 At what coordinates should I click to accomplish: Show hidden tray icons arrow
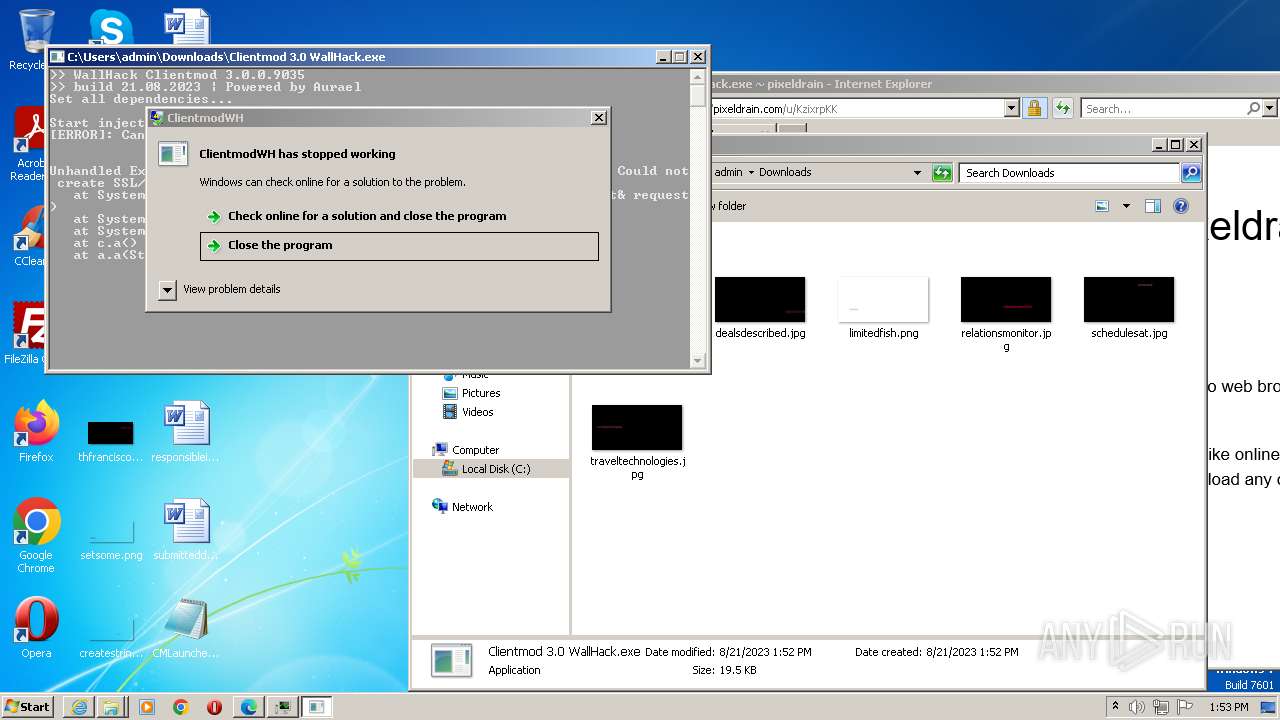click(x=1116, y=707)
